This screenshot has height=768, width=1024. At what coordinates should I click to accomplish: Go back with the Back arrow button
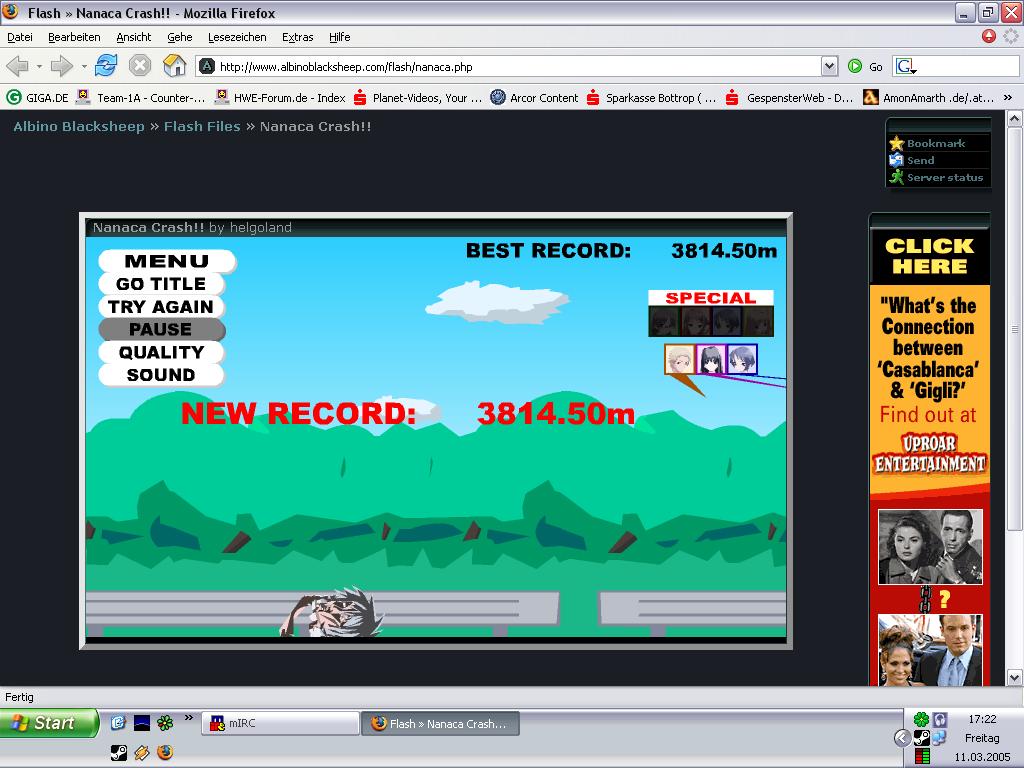[18, 66]
